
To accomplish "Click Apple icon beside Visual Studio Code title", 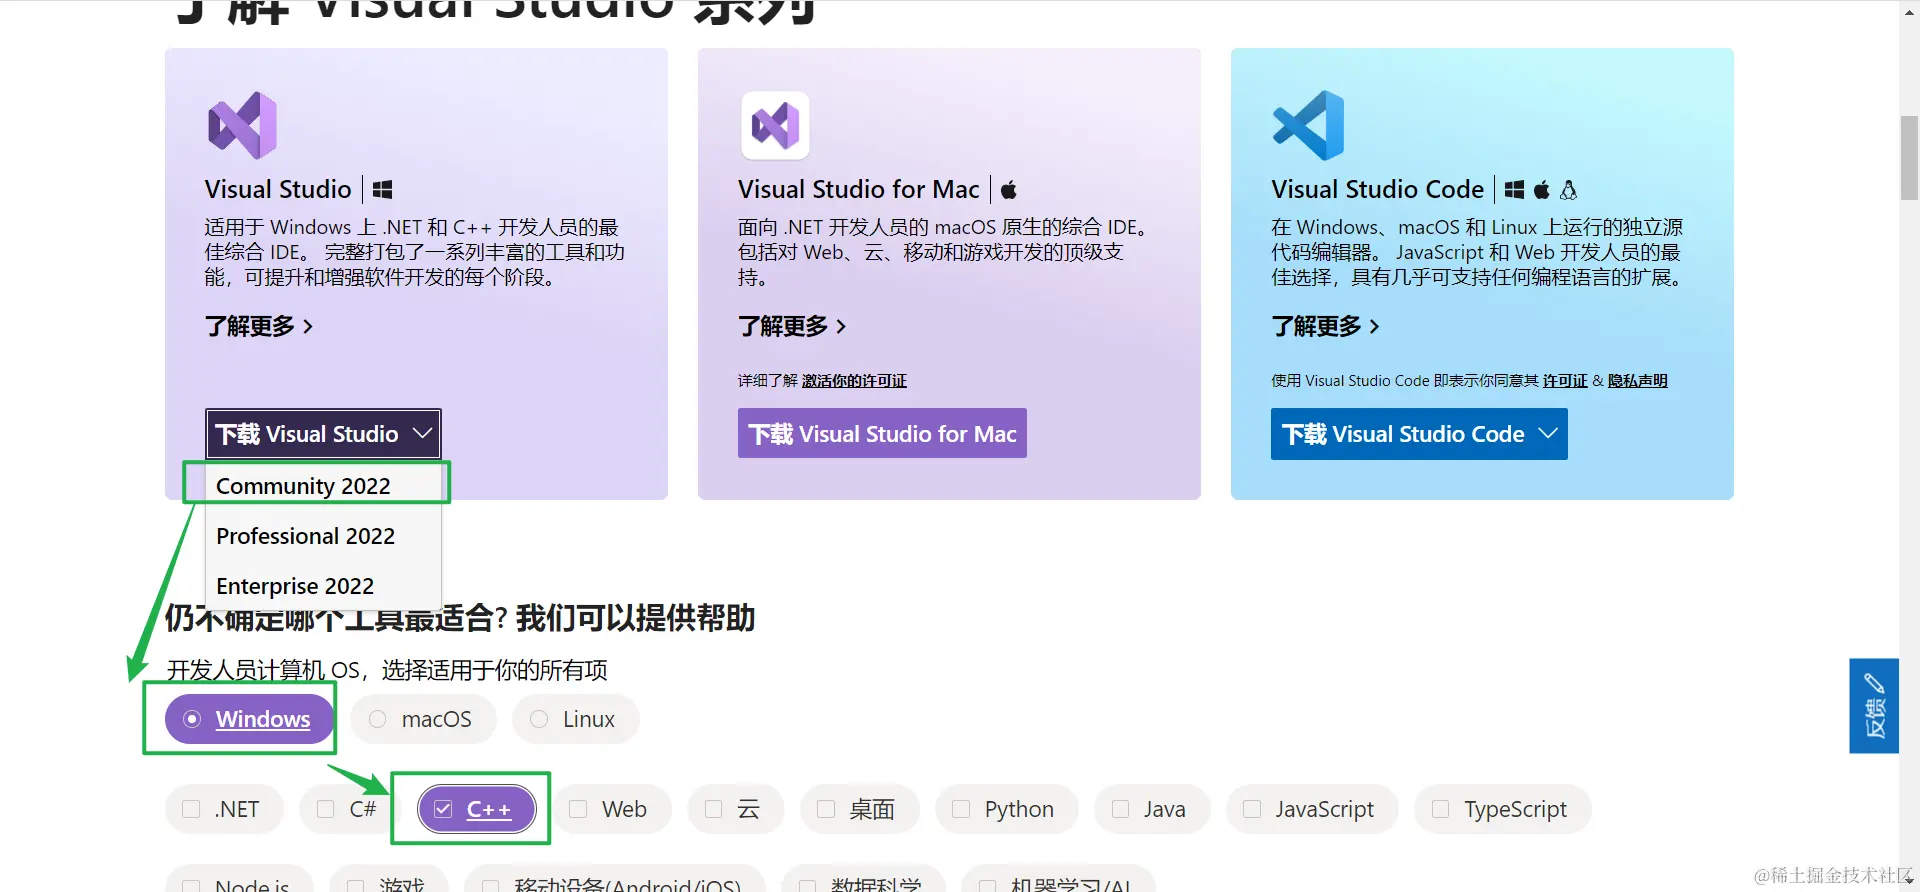I will (1542, 189).
